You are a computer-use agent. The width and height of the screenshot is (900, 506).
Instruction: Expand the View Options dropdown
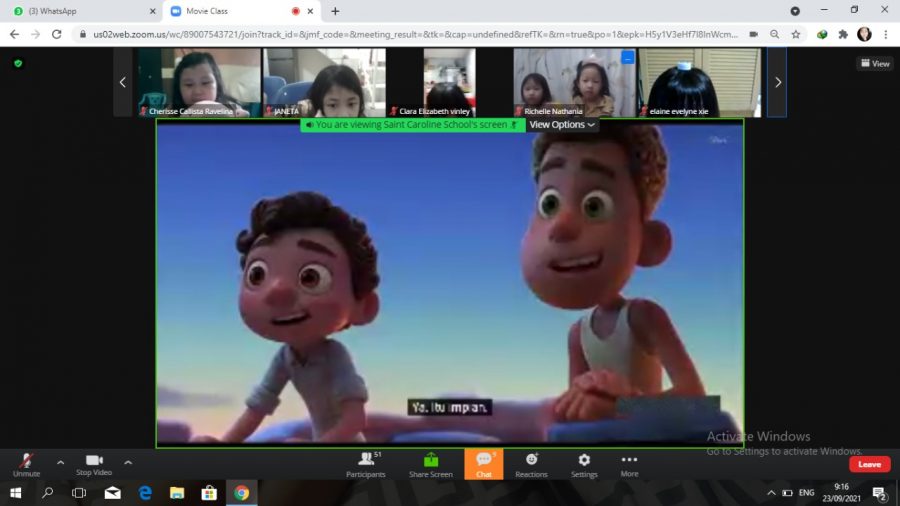(562, 125)
